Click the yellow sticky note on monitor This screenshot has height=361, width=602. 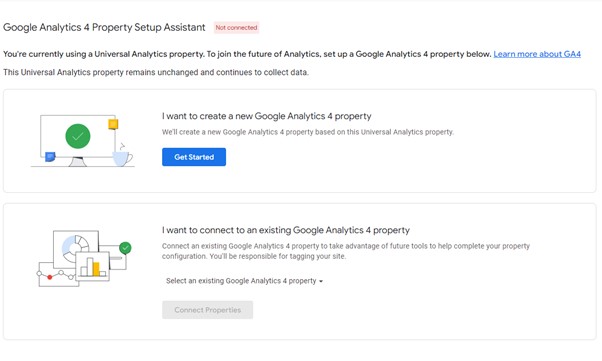[x=113, y=124]
